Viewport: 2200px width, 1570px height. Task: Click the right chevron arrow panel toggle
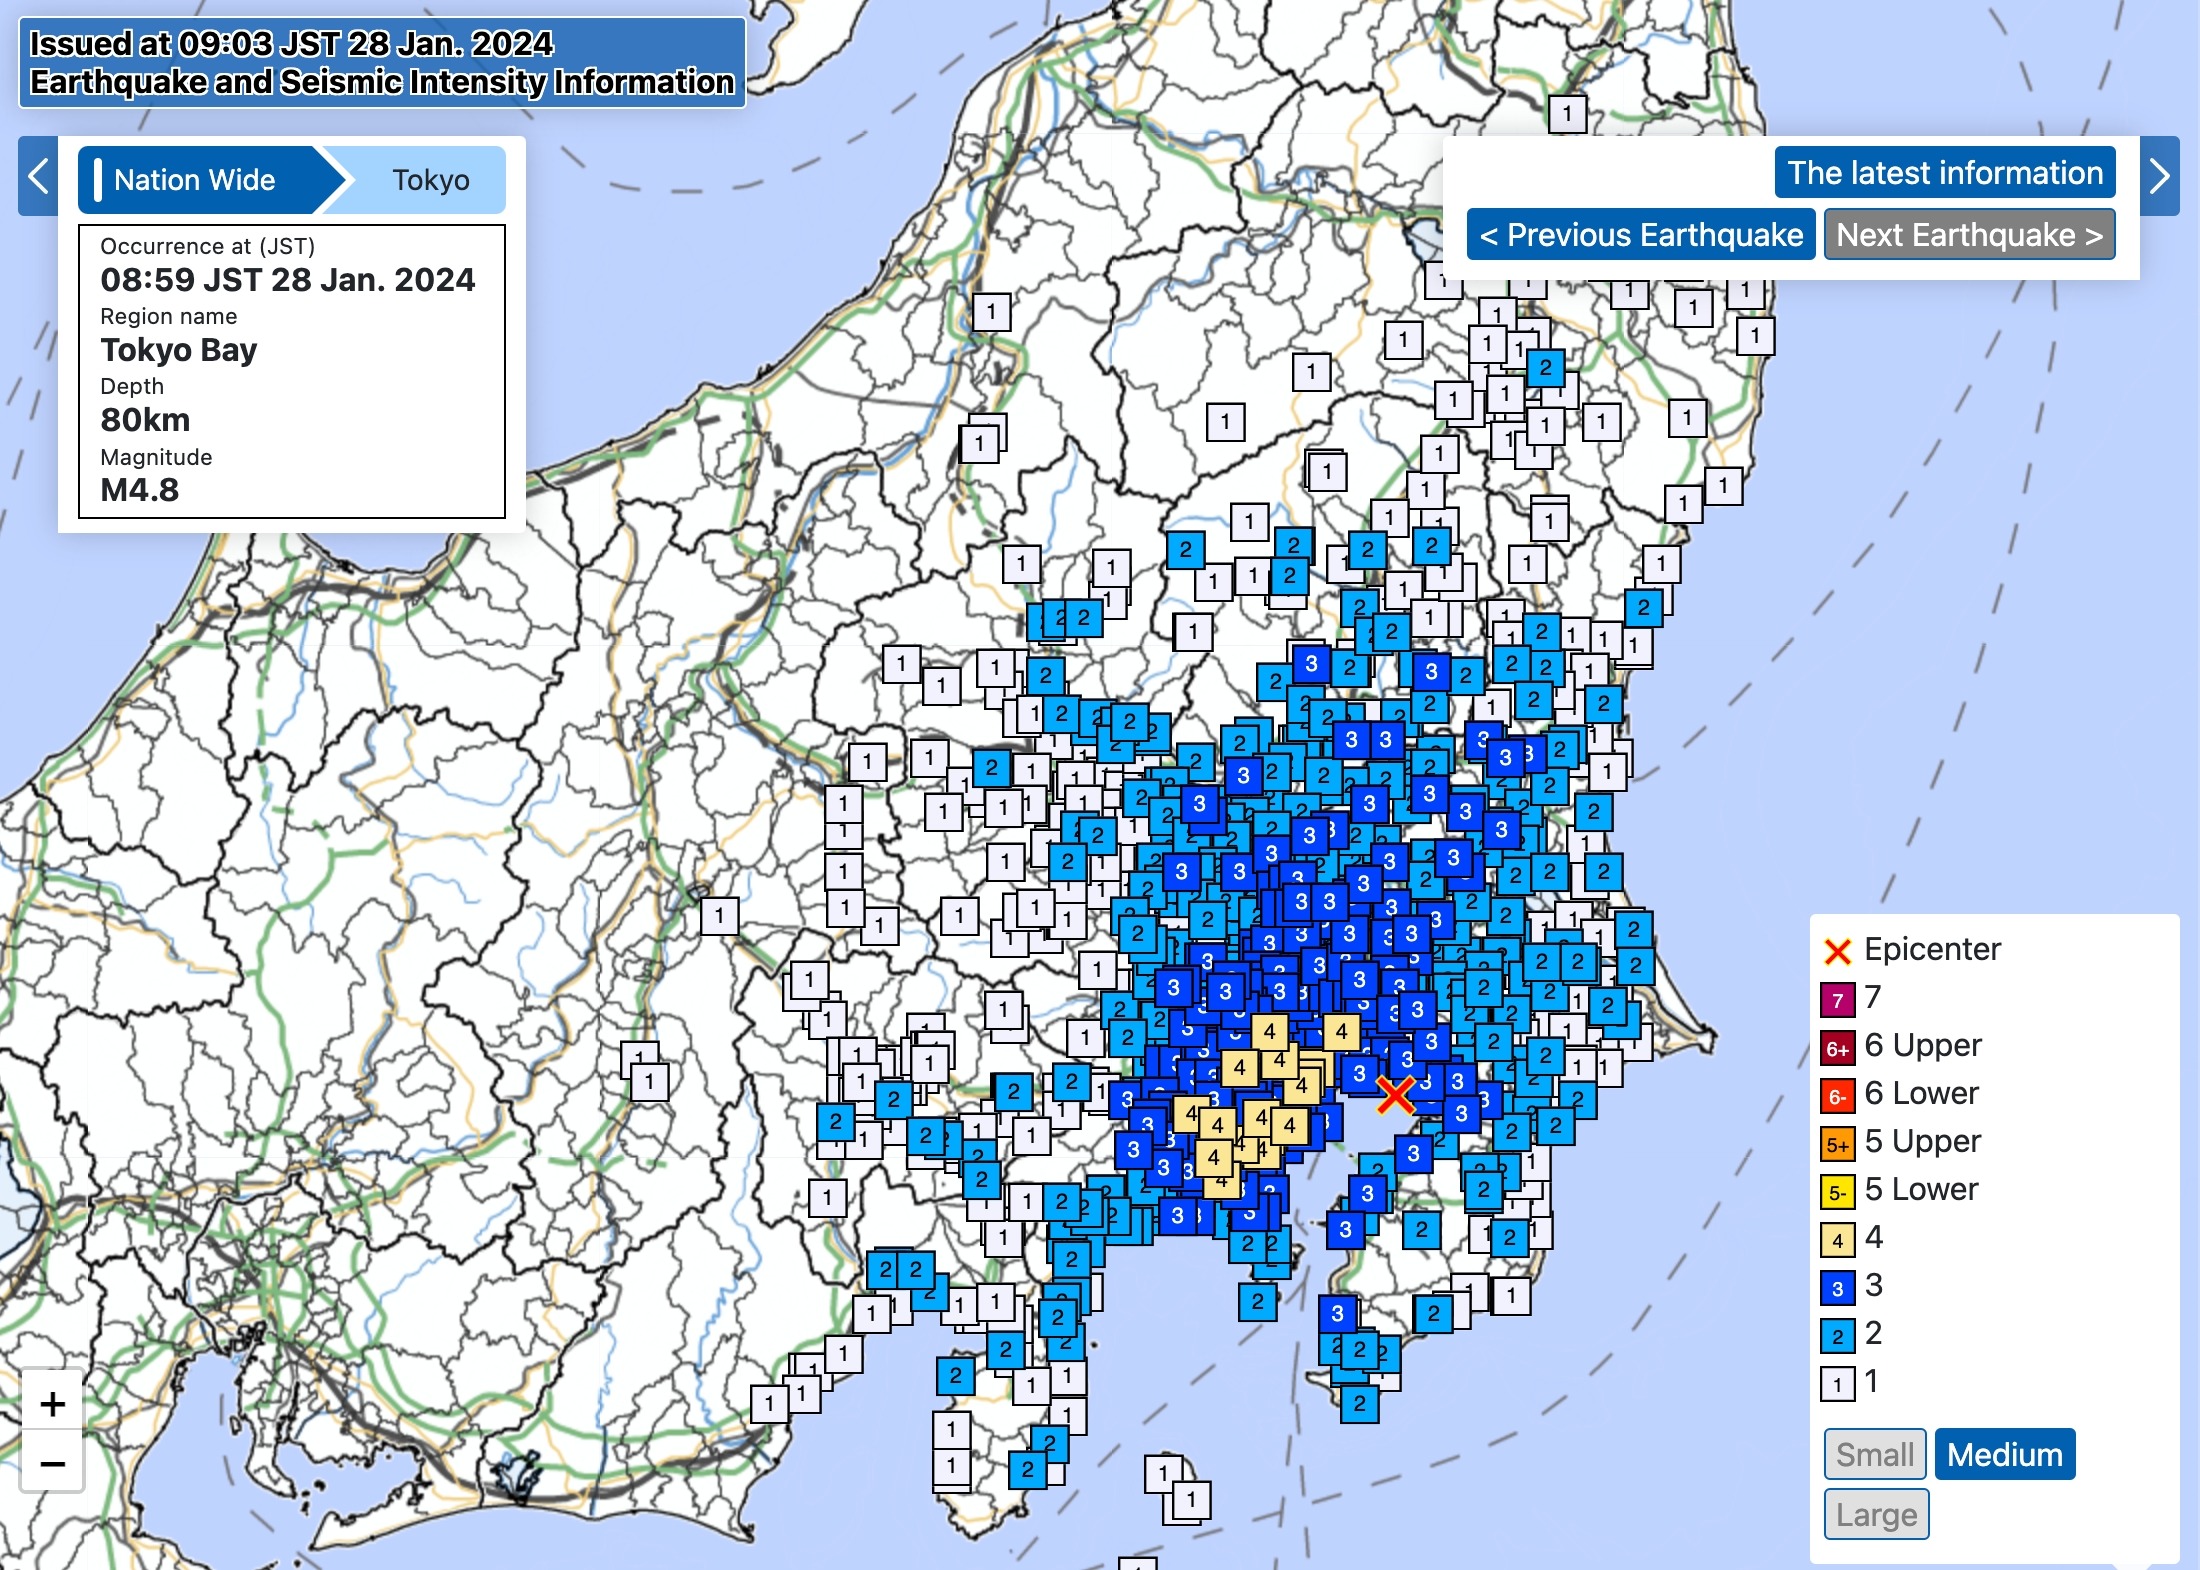coord(2160,177)
